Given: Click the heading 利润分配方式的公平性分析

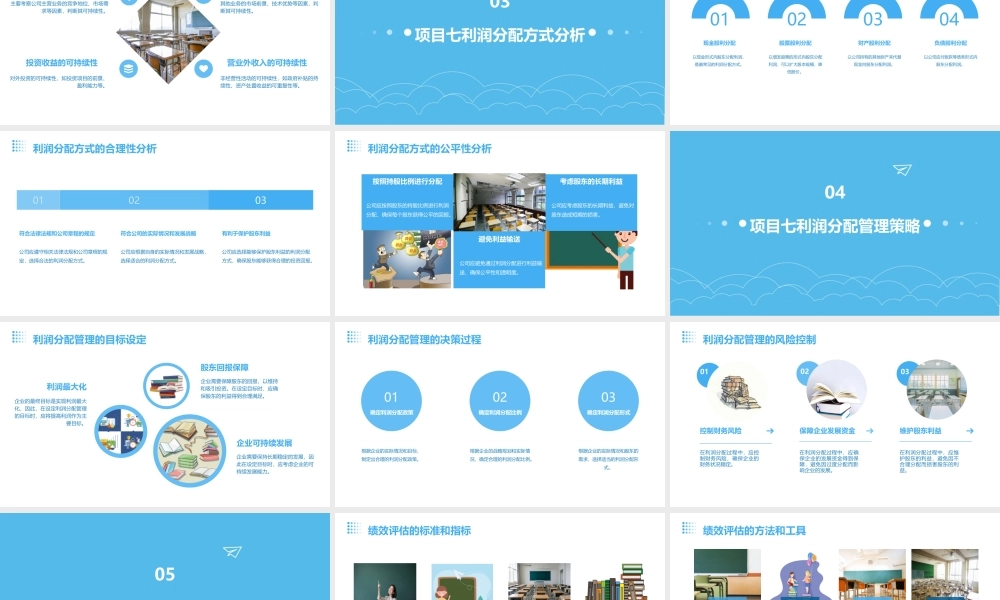Looking at the screenshot, I should click(x=429, y=148).
